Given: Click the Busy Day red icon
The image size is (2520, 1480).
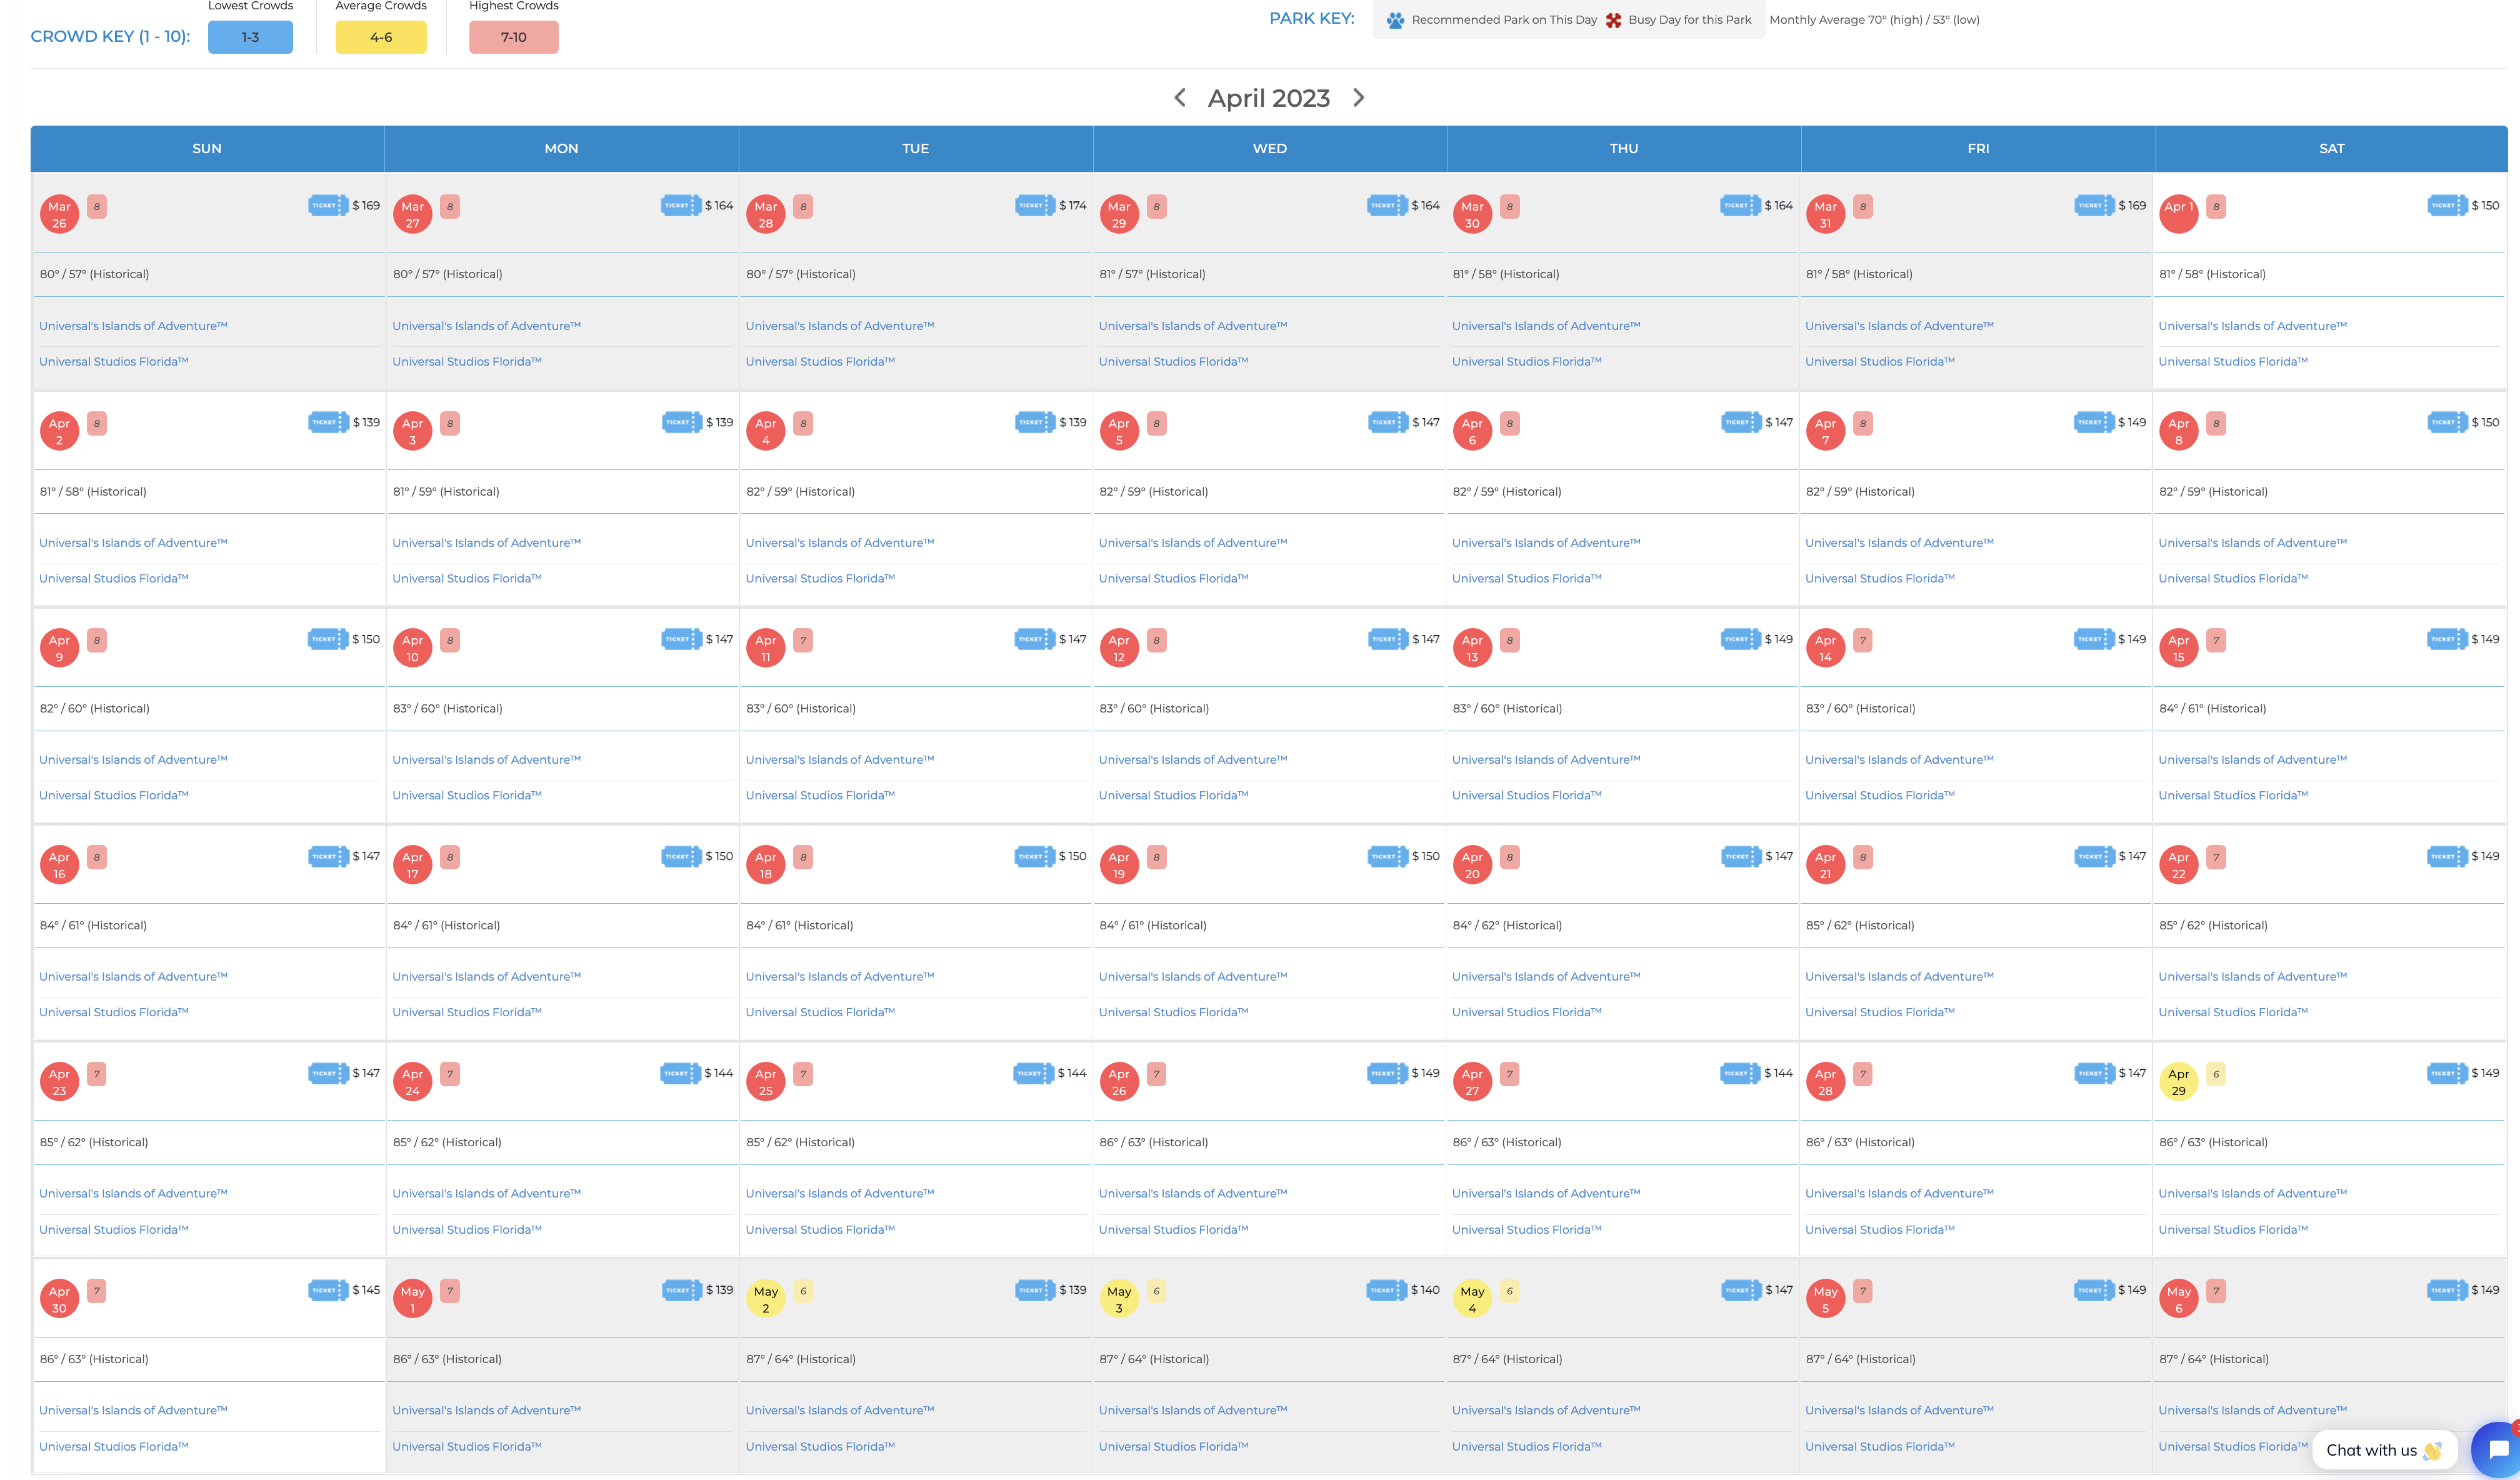Looking at the screenshot, I should coord(1613,20).
